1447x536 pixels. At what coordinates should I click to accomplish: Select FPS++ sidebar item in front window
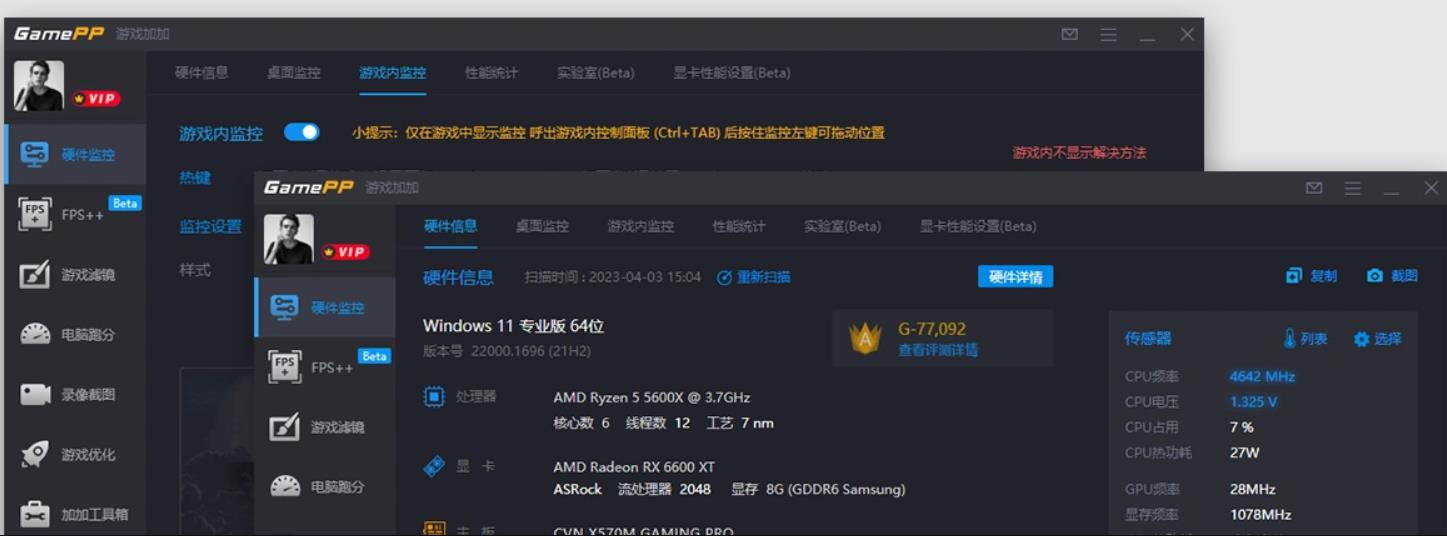(325, 367)
